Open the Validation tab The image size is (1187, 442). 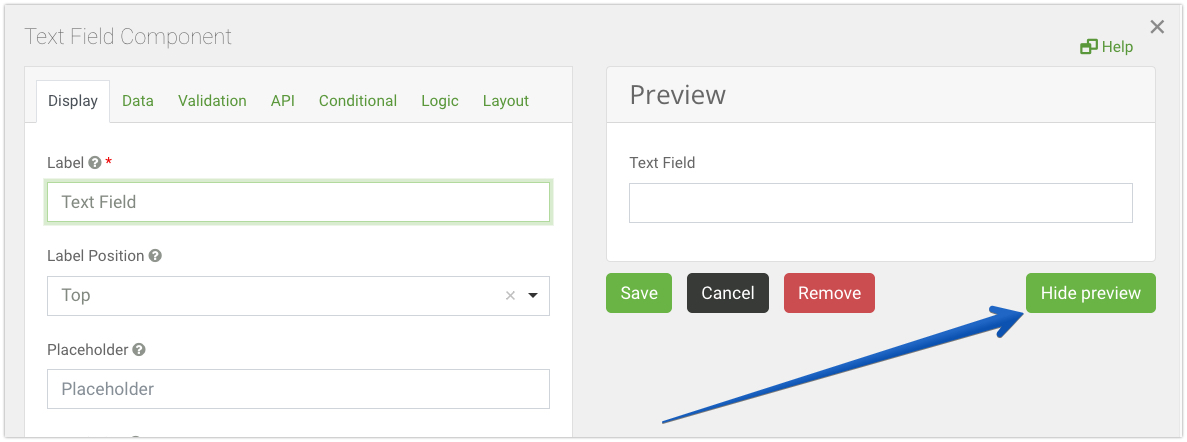pos(212,101)
